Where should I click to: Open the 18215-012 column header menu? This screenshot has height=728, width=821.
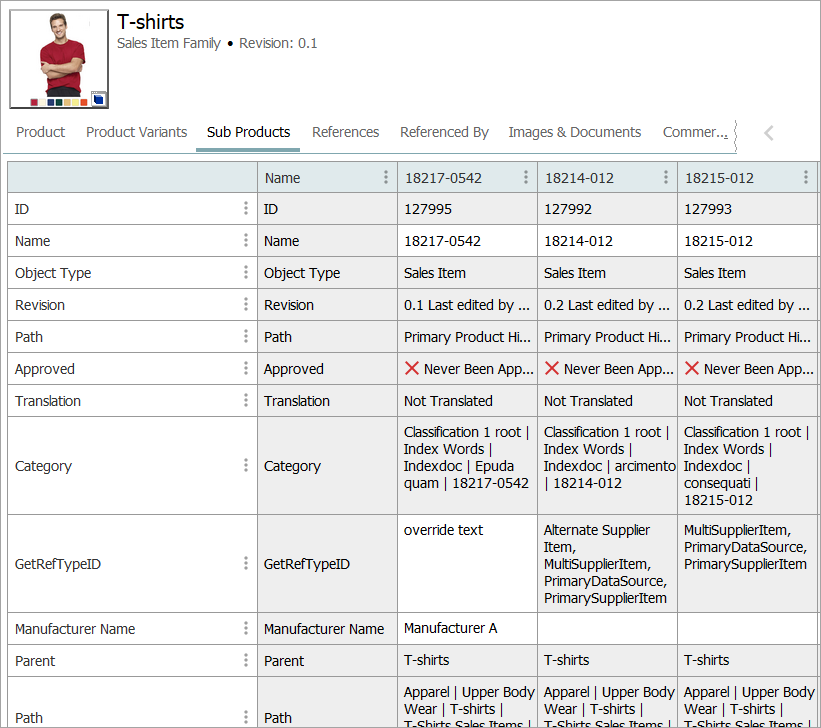[x=806, y=178]
